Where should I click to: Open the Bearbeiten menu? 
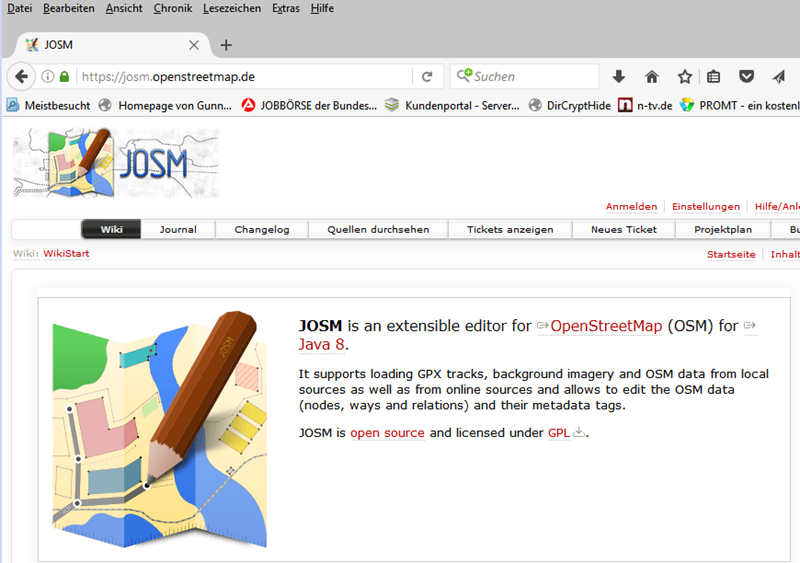[x=68, y=8]
